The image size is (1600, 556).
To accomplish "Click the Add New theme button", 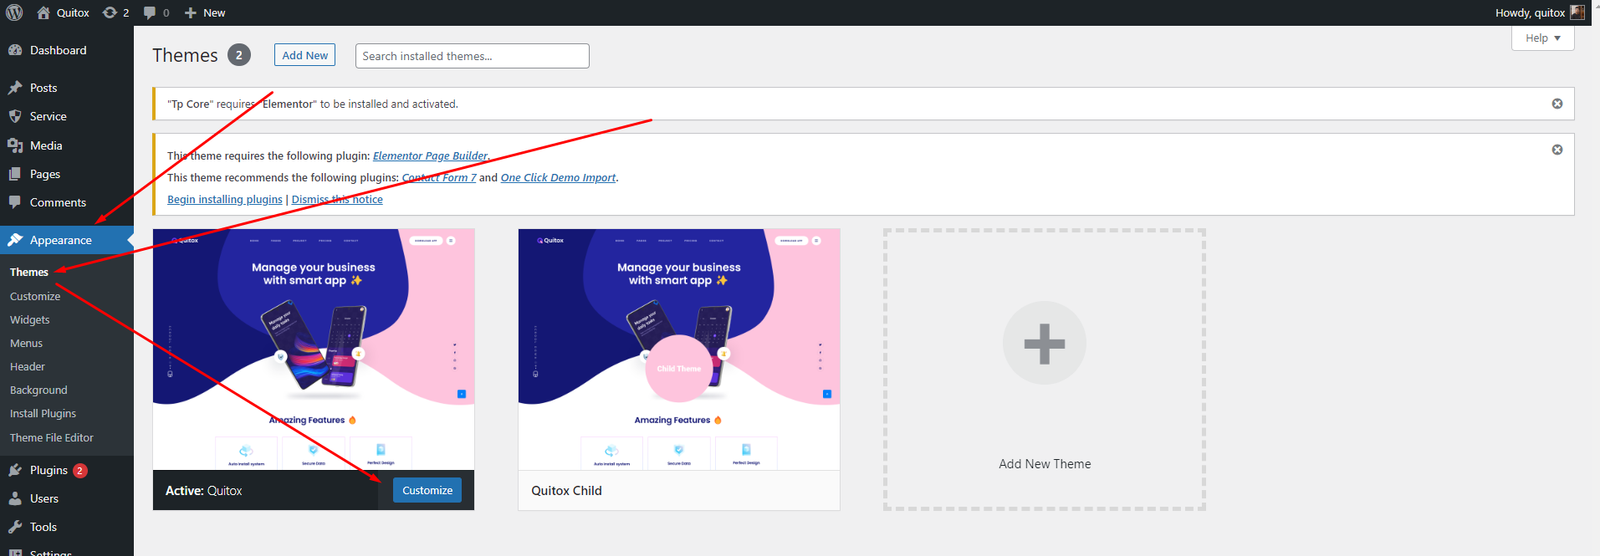I will [x=305, y=55].
